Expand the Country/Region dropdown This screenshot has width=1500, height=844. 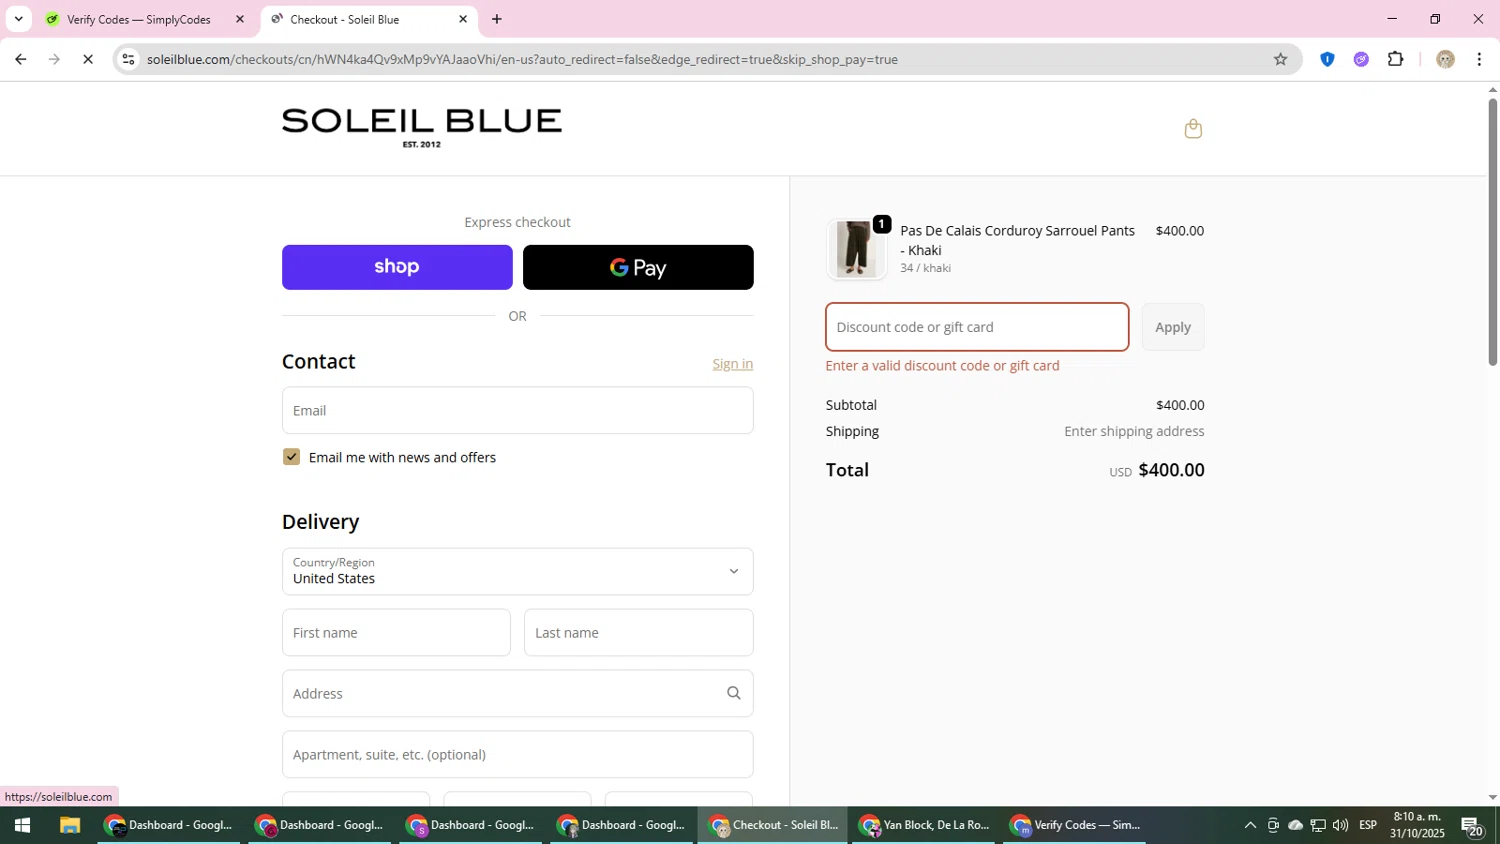[517, 571]
